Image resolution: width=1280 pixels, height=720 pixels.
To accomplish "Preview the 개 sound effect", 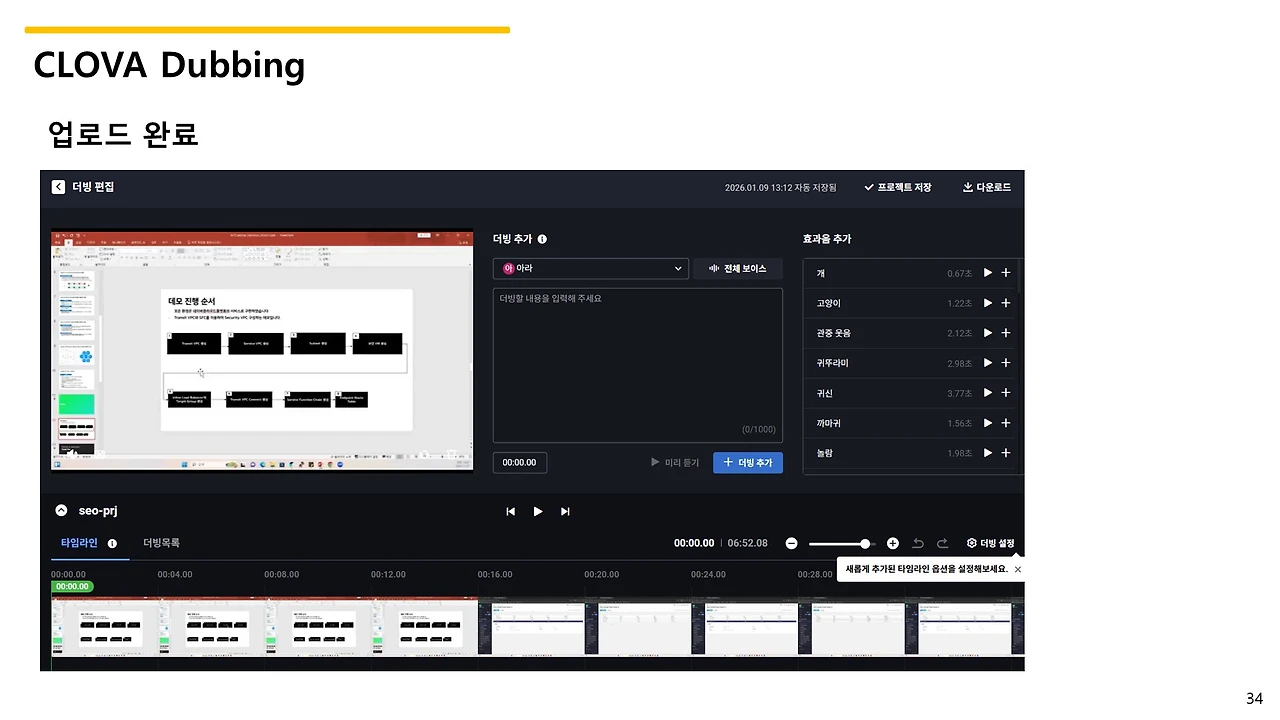I will 988,273.
